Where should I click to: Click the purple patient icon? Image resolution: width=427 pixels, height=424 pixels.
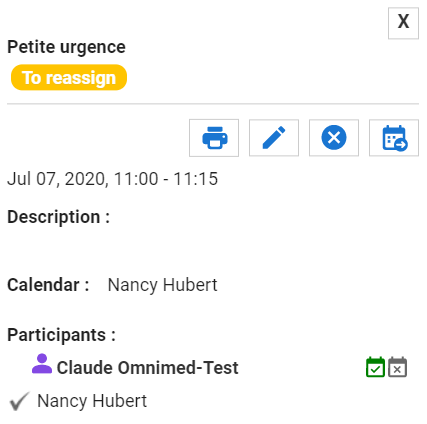tap(42, 364)
